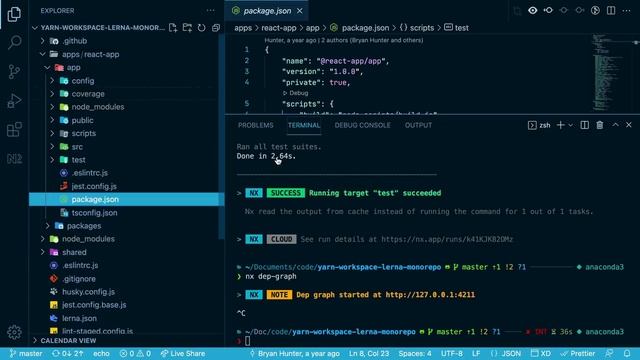Toggle file blame eye icon in editor toolbar
The height and width of the screenshot is (360, 640).
[x=533, y=11]
